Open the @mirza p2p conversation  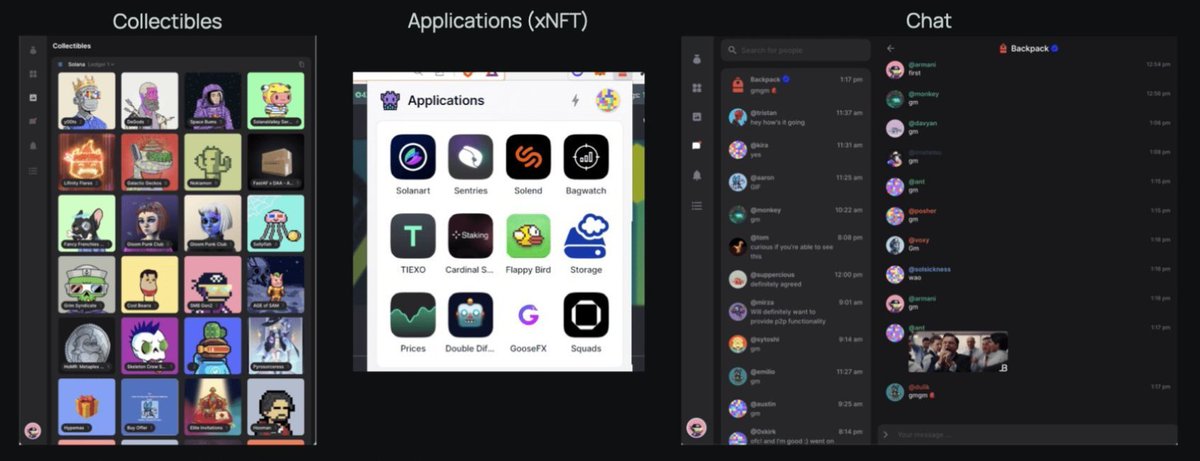coord(796,311)
